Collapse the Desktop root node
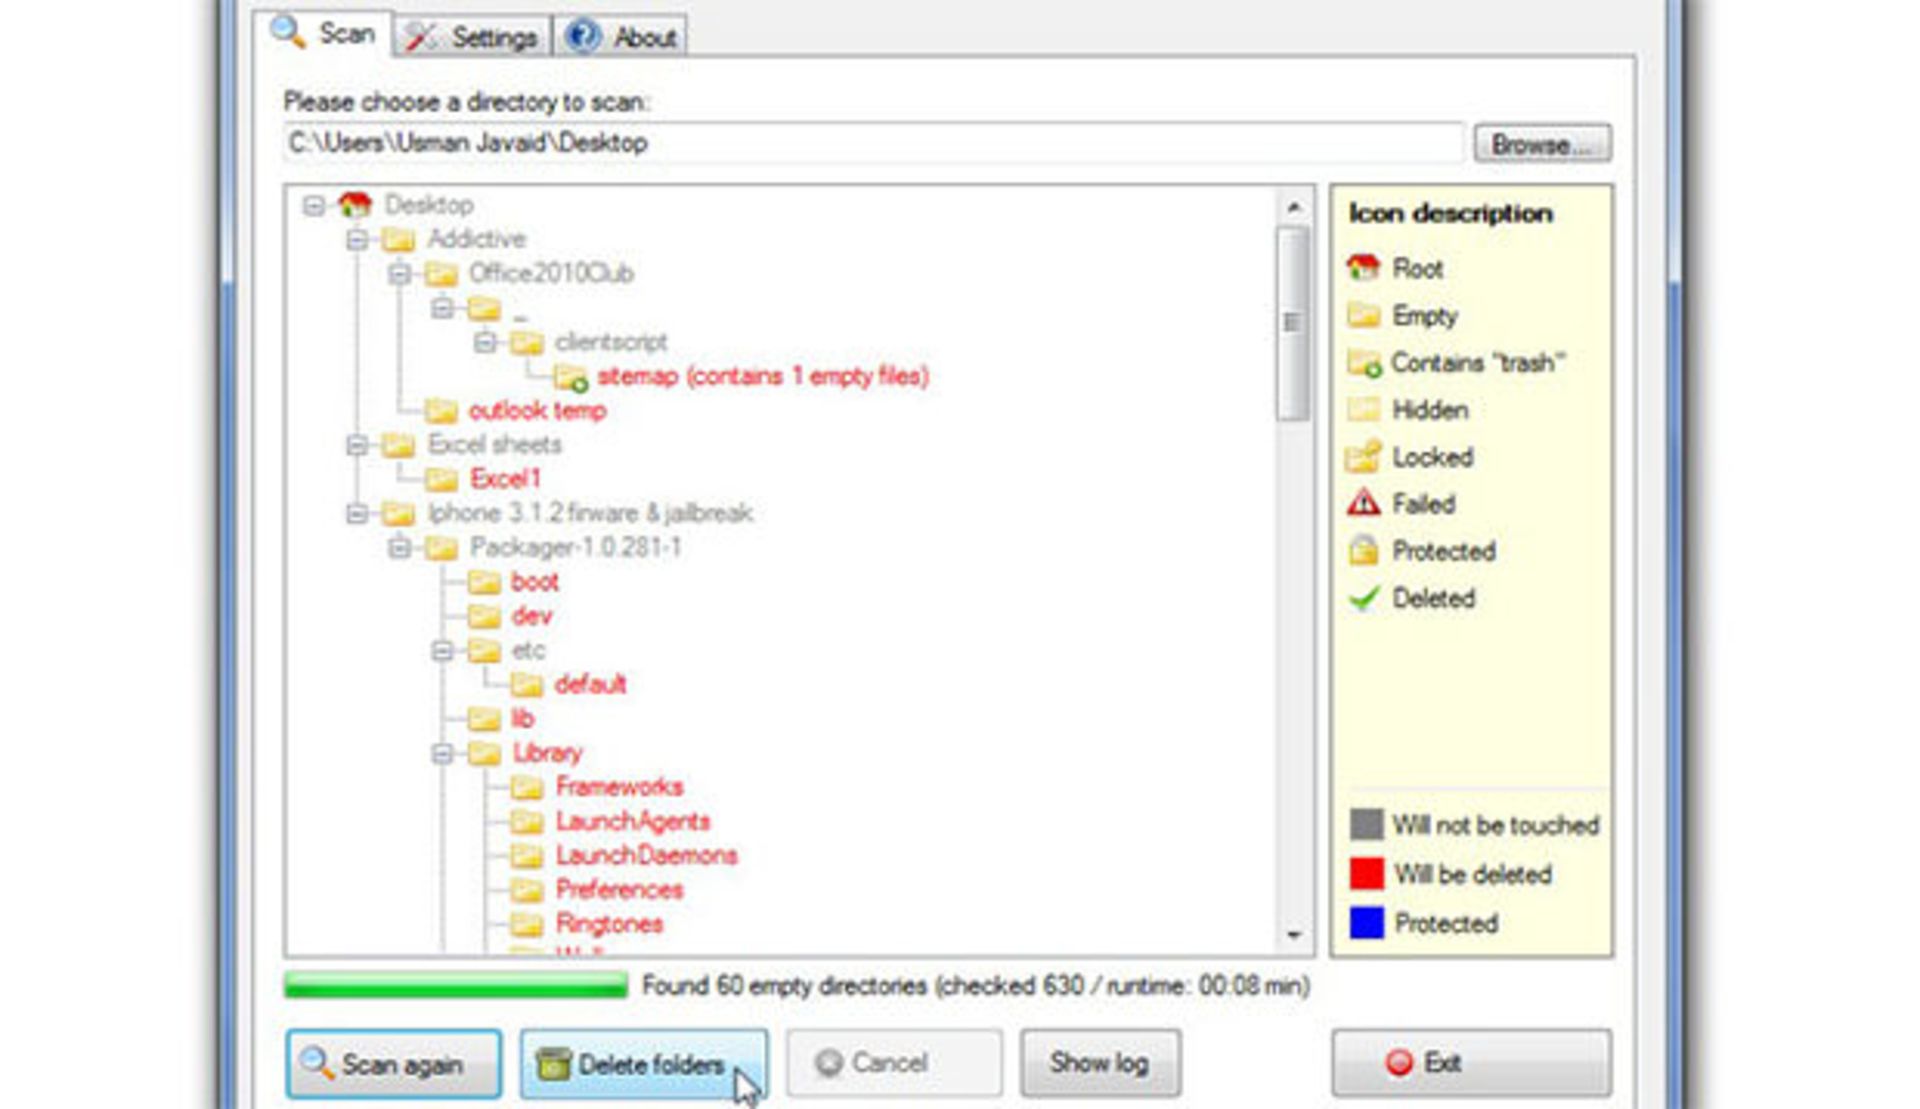This screenshot has height=1109, width=1920. (x=313, y=204)
